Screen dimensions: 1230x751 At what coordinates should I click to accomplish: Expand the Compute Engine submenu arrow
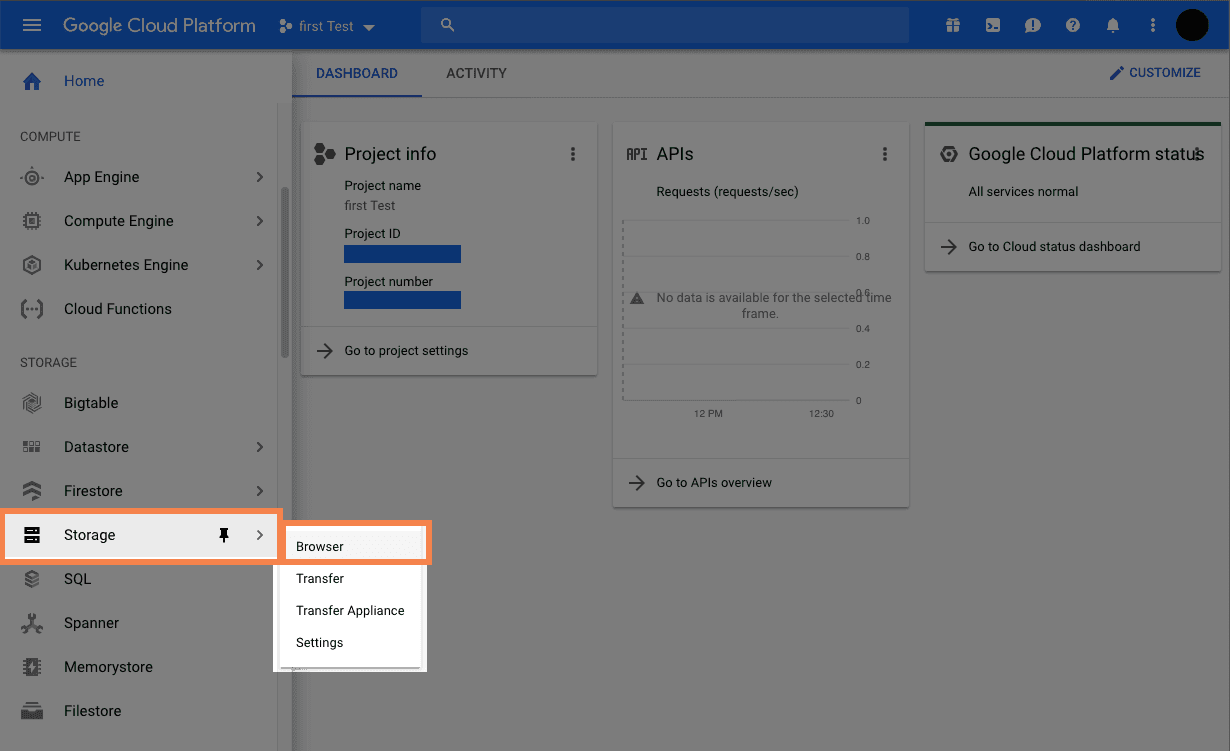click(260, 221)
